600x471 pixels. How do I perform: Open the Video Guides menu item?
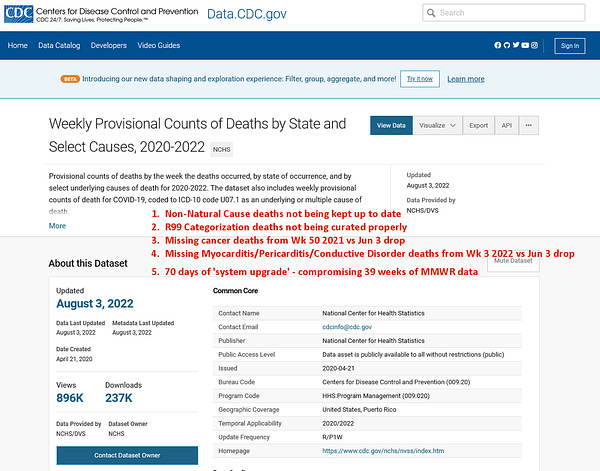click(x=159, y=45)
